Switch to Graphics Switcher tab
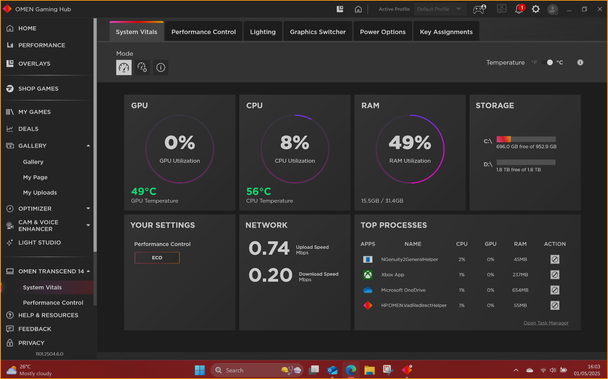 (318, 32)
